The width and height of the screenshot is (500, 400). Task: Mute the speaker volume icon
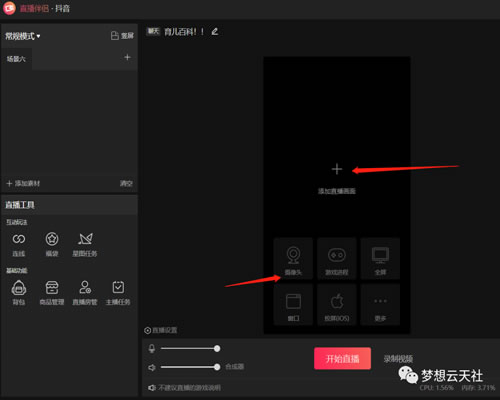(152, 367)
